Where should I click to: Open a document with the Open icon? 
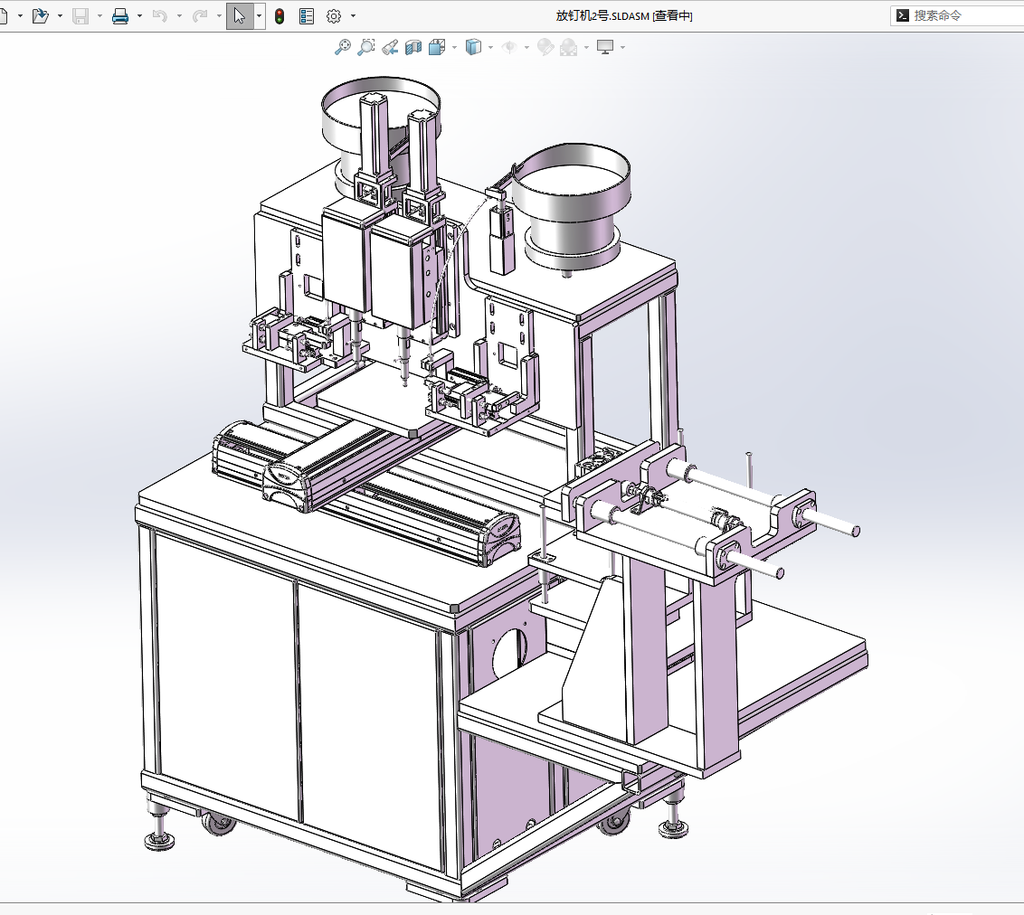tap(40, 16)
